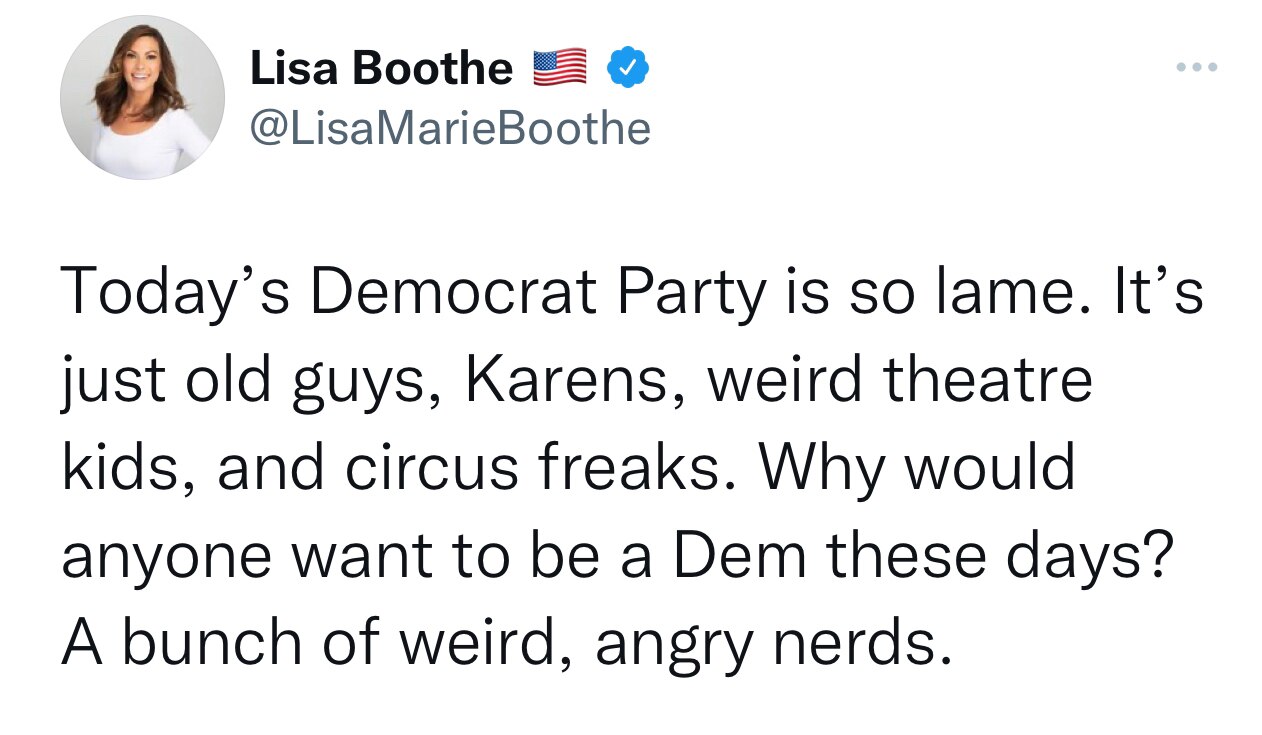This screenshot has width=1262, height=735.
Task: Click the American flag emoji
Action: (x=559, y=68)
